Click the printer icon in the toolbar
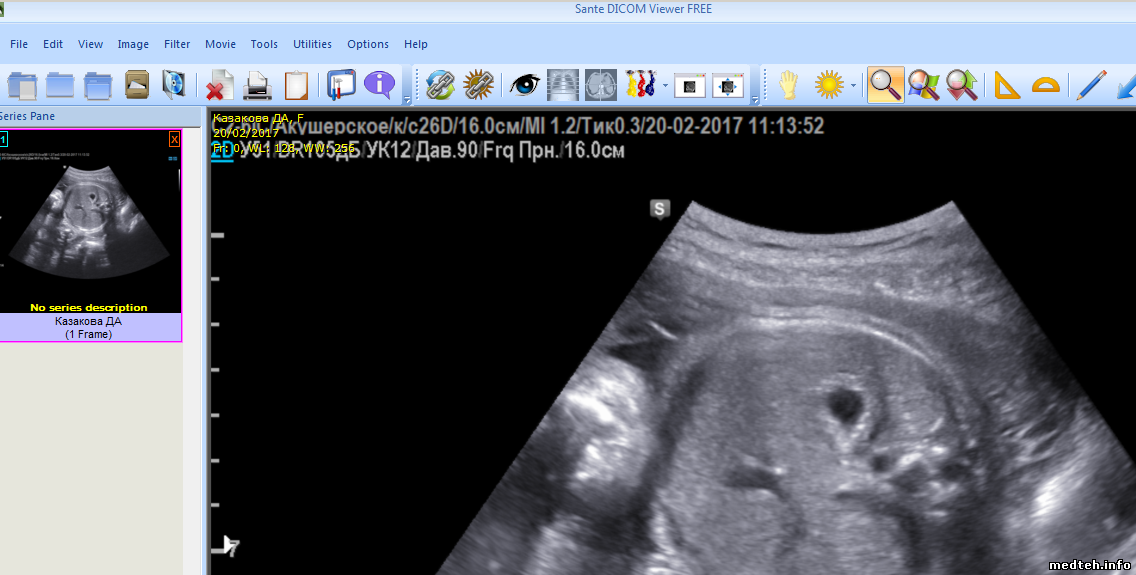The width and height of the screenshot is (1136, 575). [258, 85]
